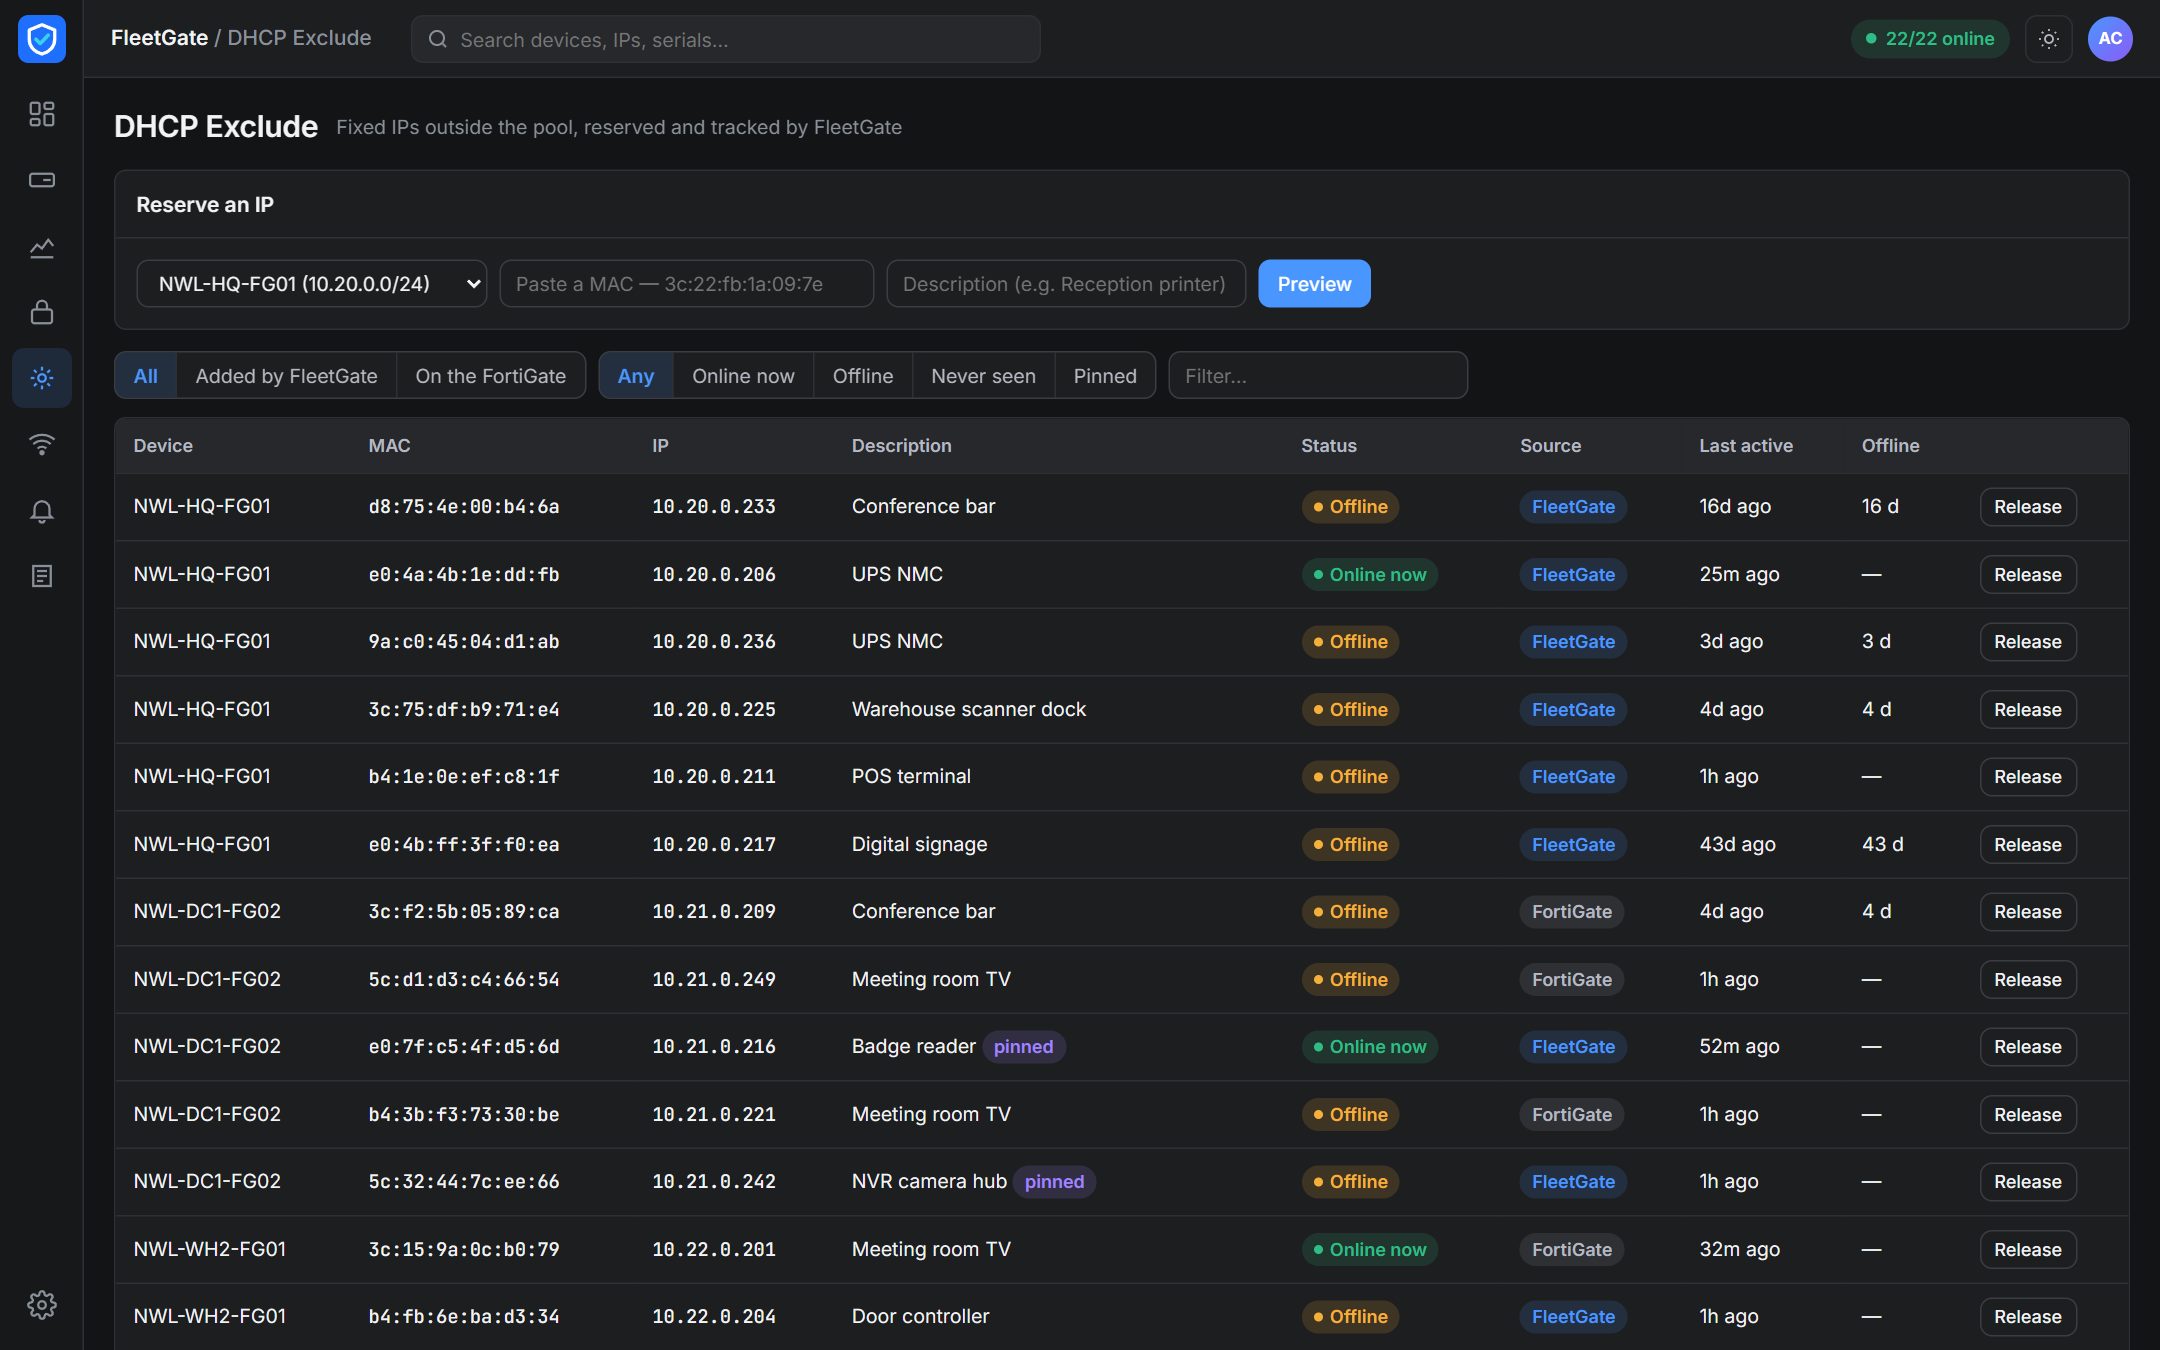Click the search magnifier icon

tap(438, 39)
